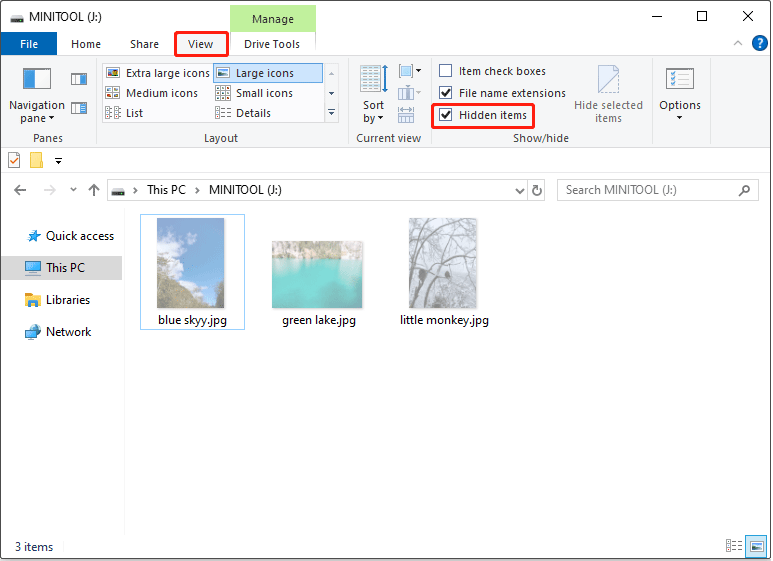Select Large icons layout

click(268, 73)
